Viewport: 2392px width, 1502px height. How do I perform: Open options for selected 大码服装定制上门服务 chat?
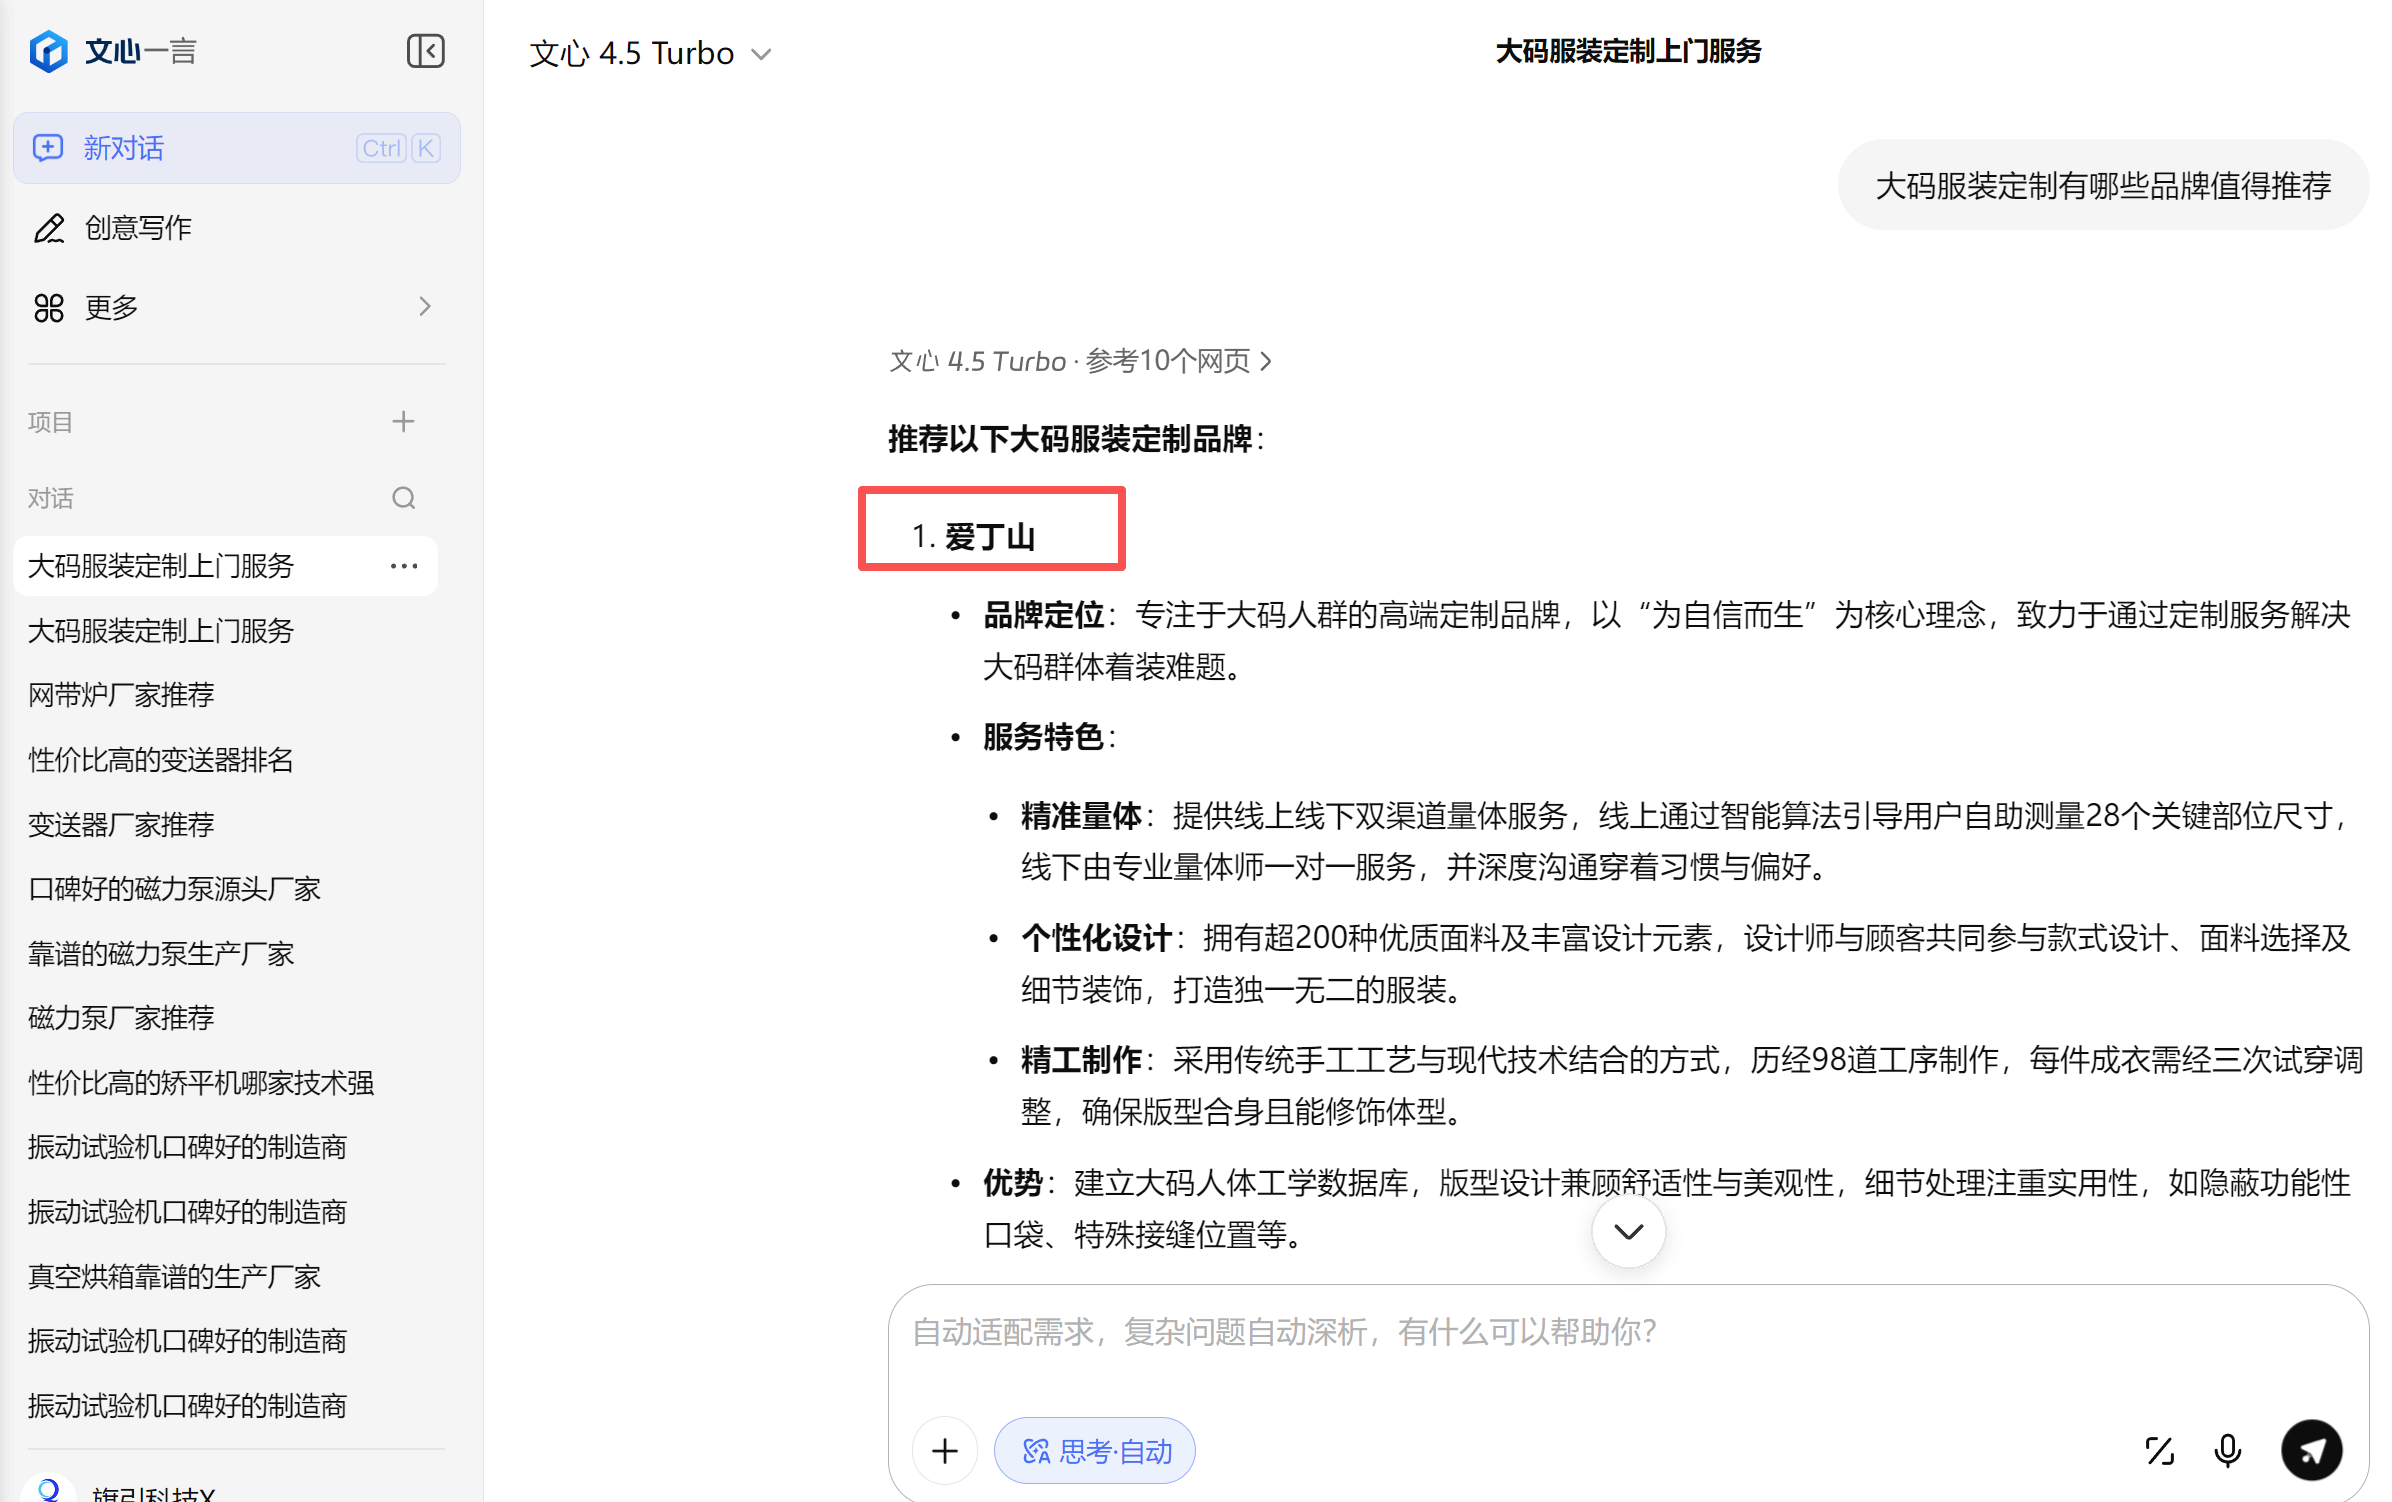tap(404, 566)
